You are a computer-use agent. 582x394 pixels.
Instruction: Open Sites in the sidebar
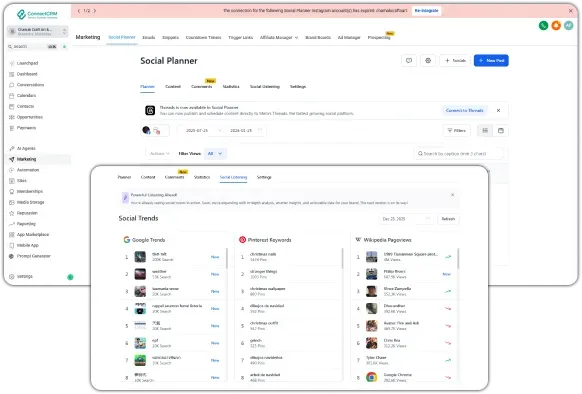[22, 180]
